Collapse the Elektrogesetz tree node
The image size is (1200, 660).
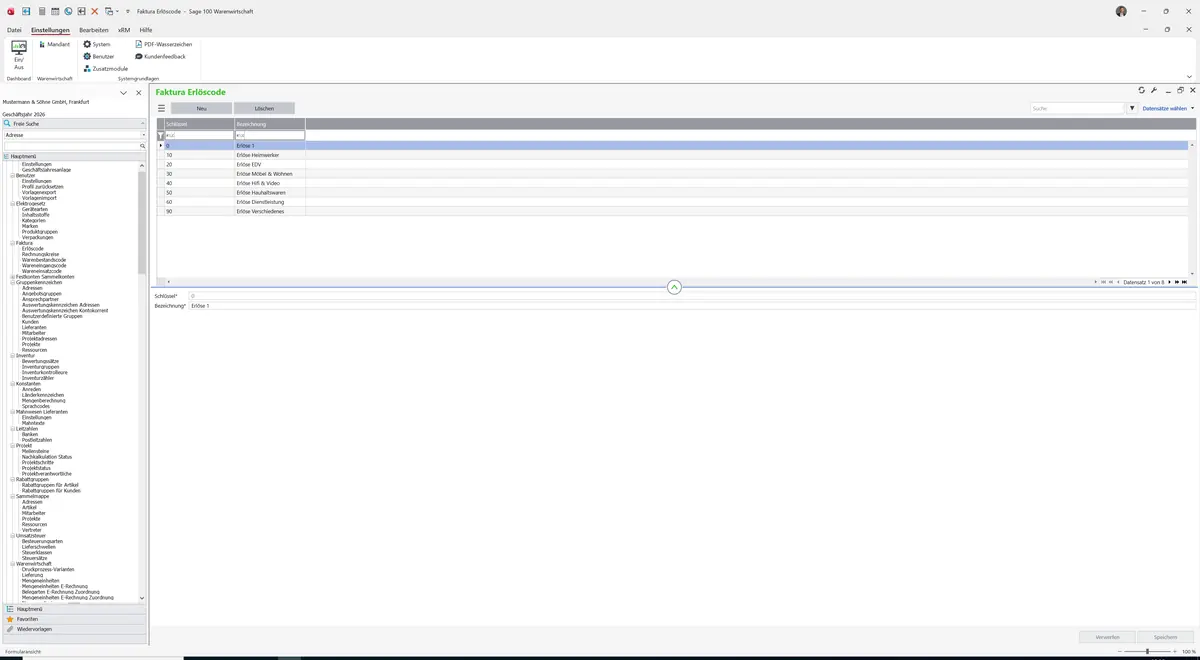coord(12,203)
